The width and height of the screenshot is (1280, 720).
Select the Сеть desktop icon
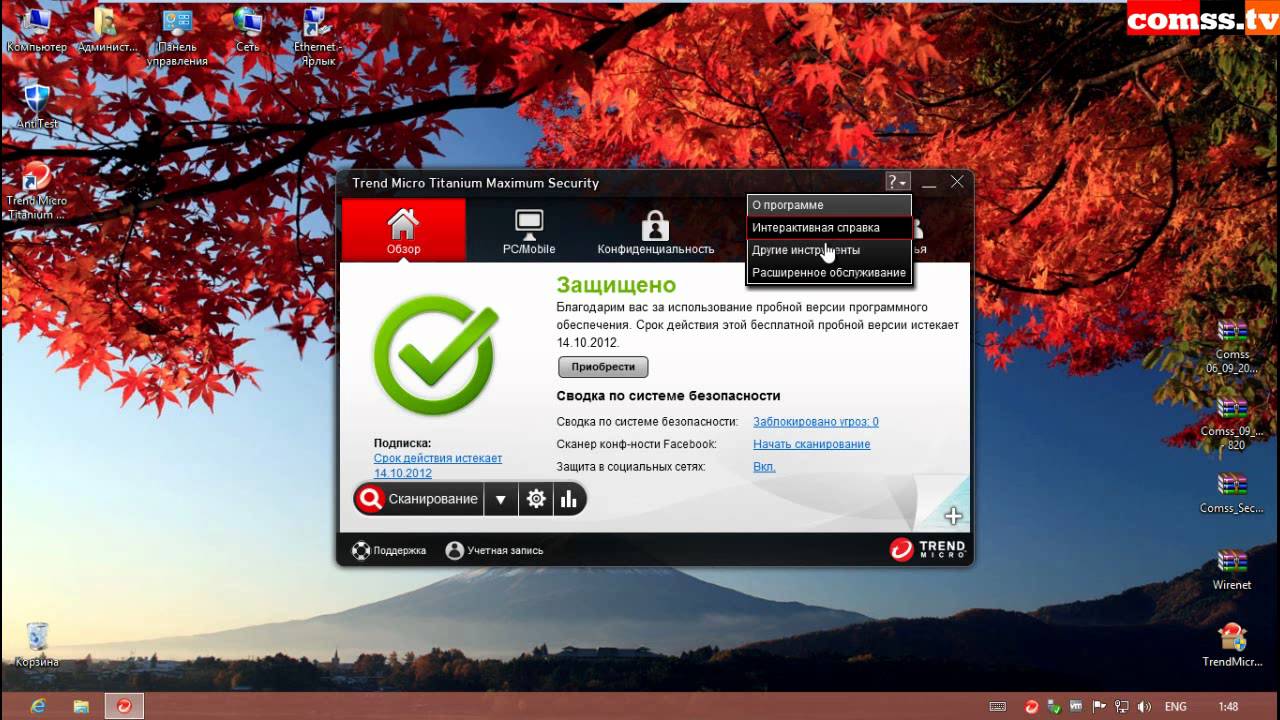click(x=247, y=31)
